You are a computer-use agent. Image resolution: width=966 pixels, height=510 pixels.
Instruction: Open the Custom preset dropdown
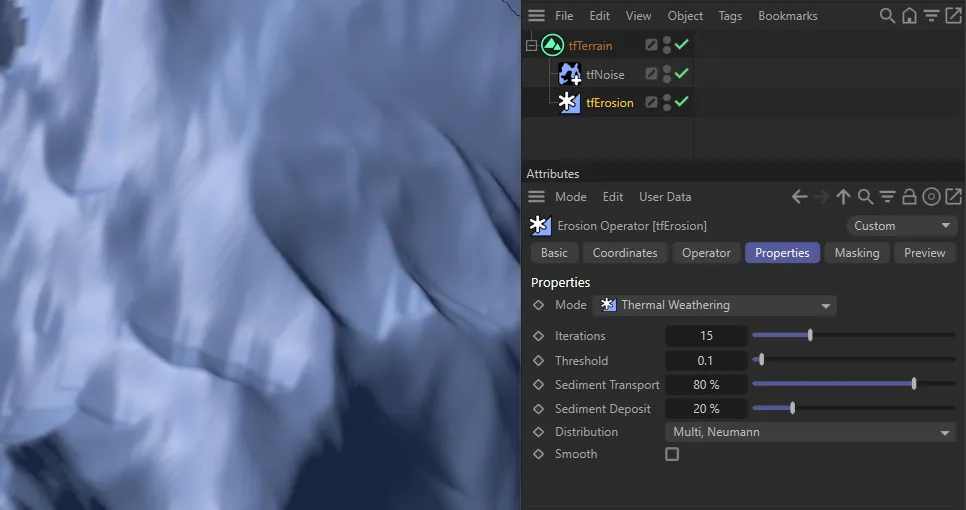(x=901, y=226)
